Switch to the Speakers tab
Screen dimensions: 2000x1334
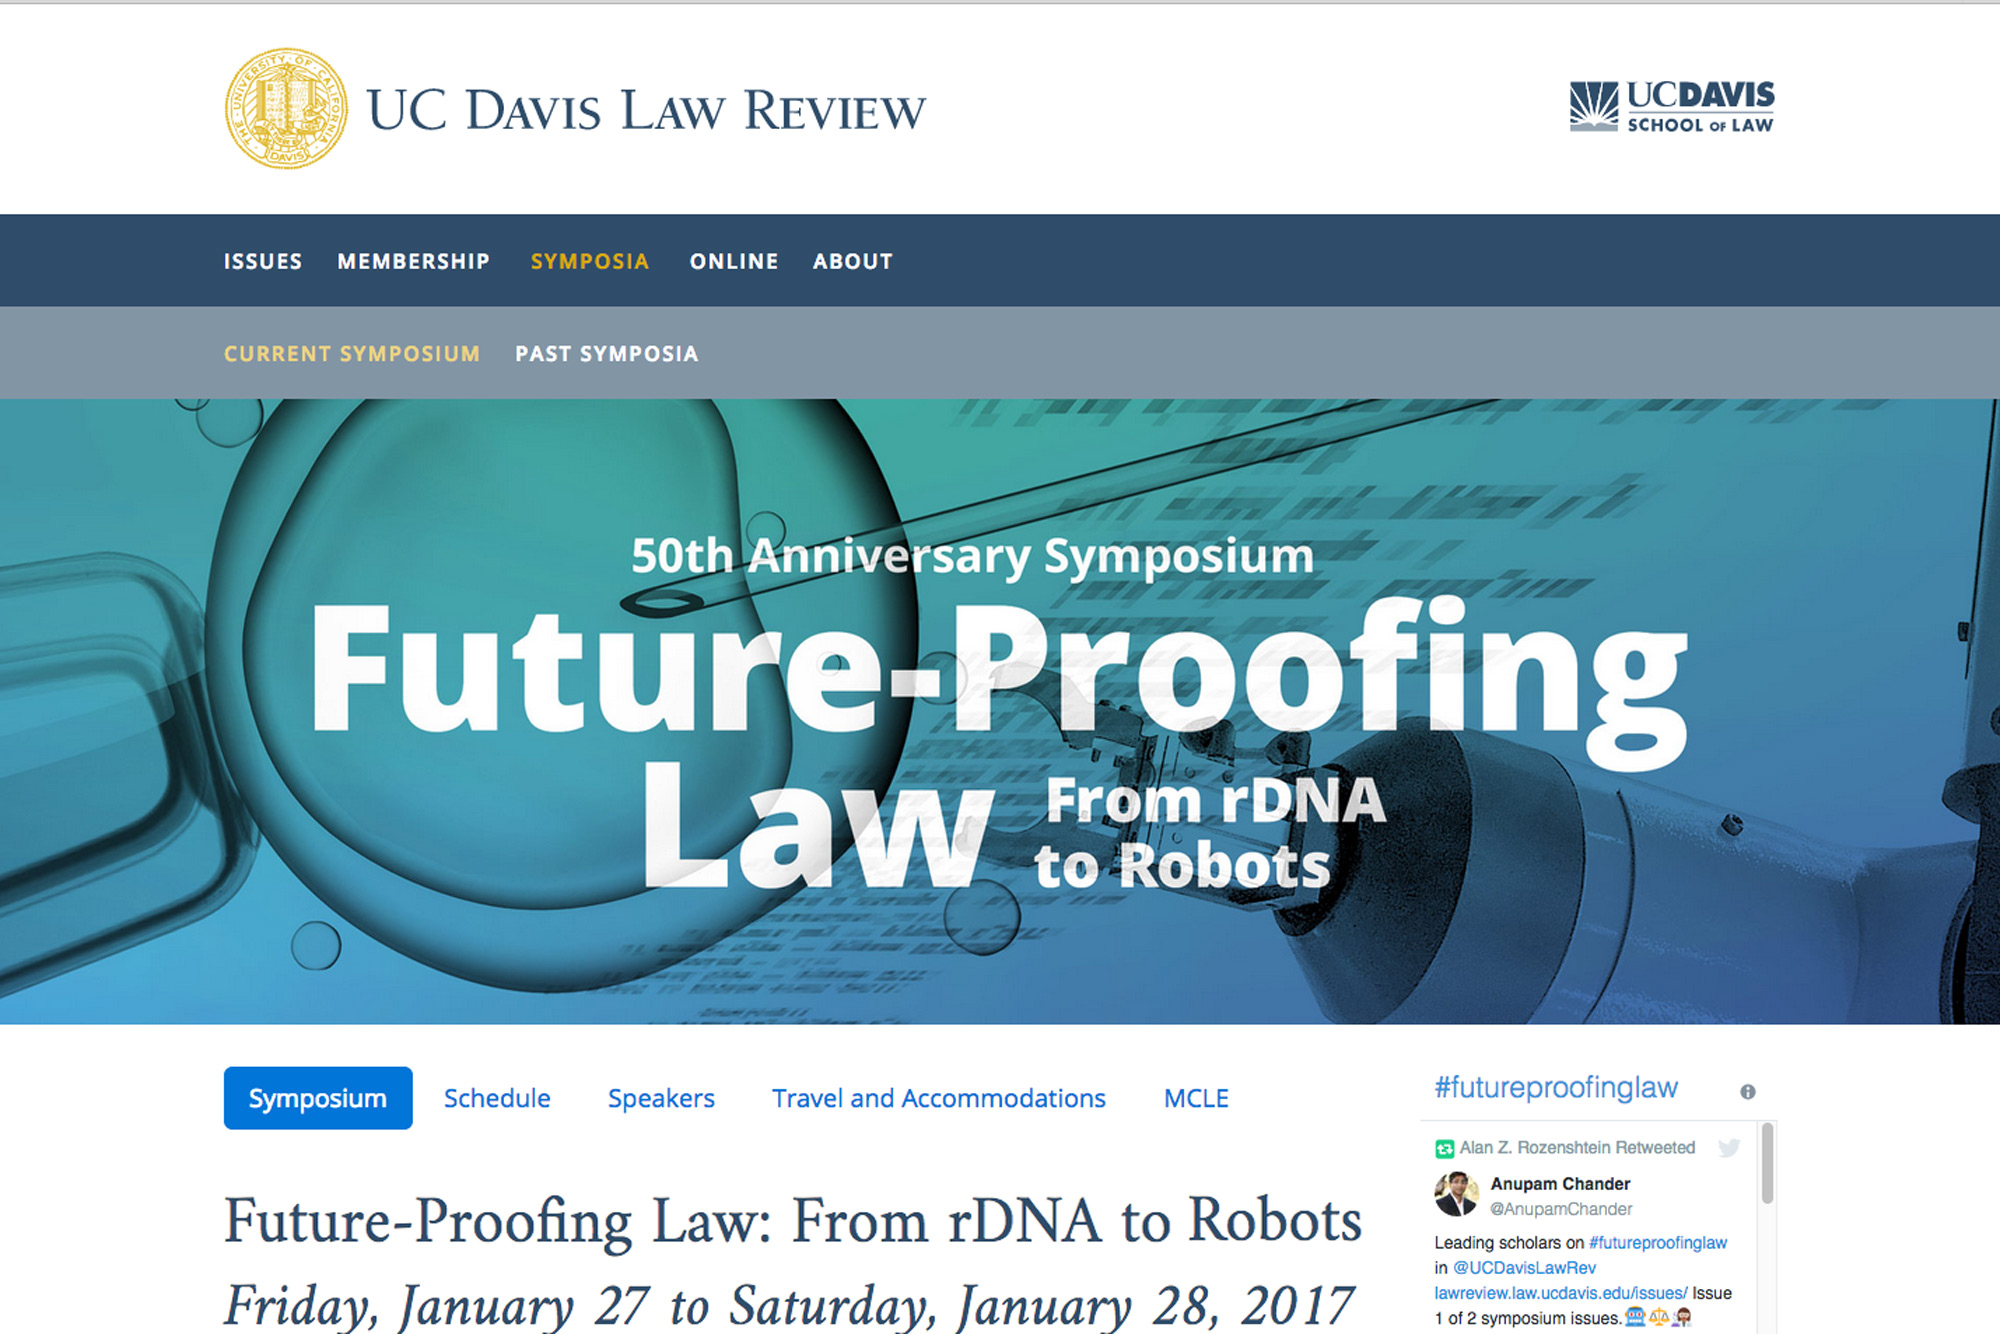pyautogui.click(x=660, y=1098)
